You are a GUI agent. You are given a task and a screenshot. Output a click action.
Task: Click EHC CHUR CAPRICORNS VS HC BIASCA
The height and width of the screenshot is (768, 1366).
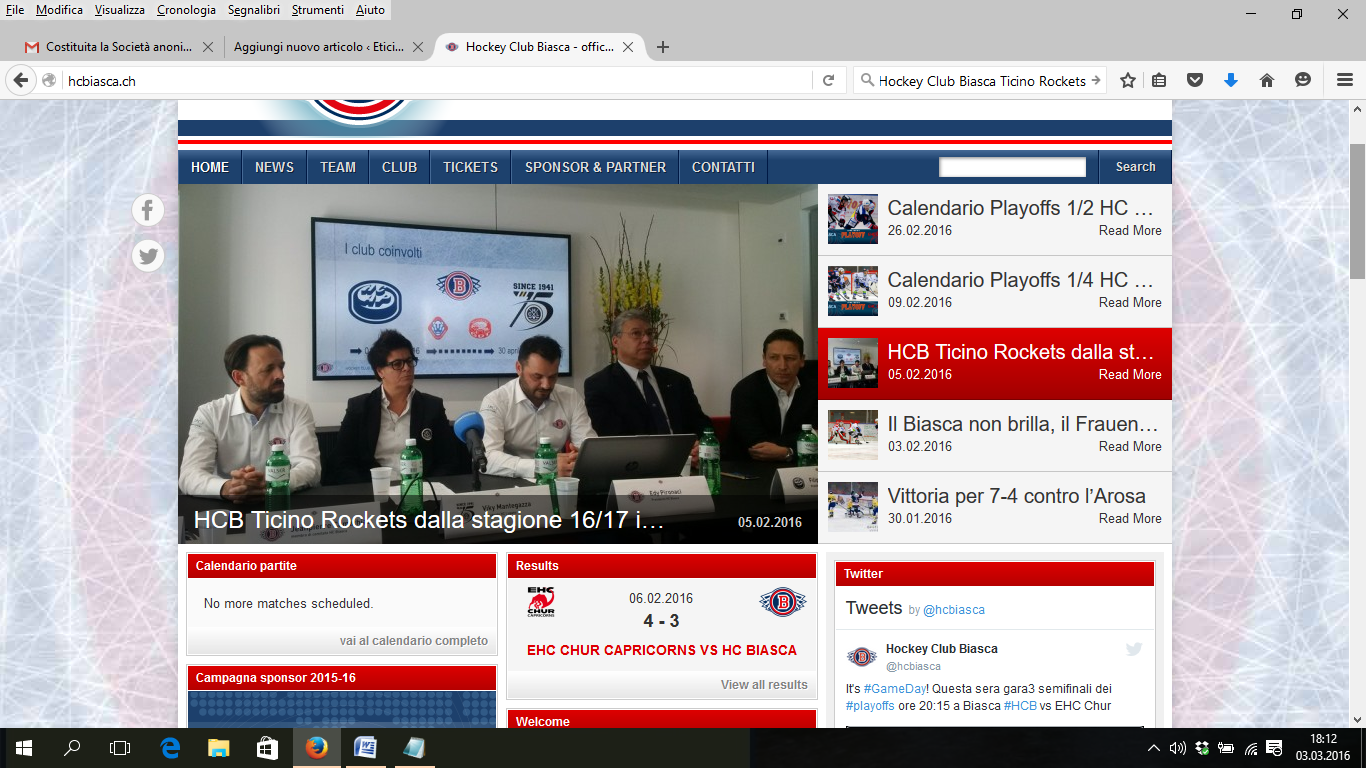click(x=662, y=650)
